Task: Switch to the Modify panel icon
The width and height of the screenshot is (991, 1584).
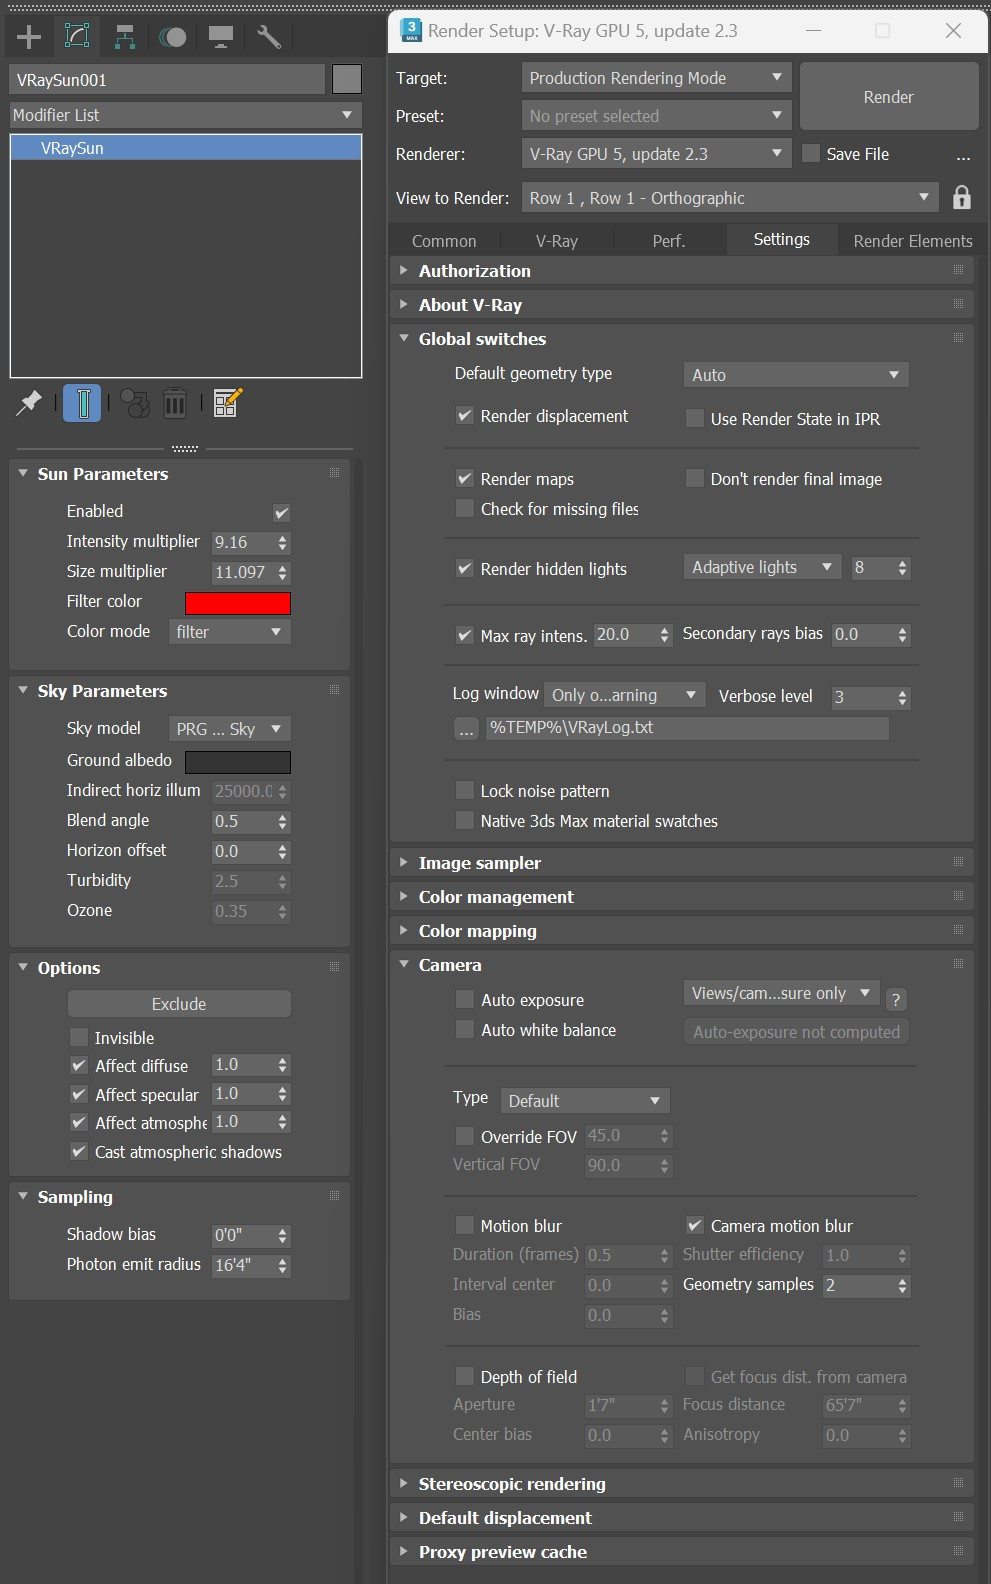Action: point(77,37)
